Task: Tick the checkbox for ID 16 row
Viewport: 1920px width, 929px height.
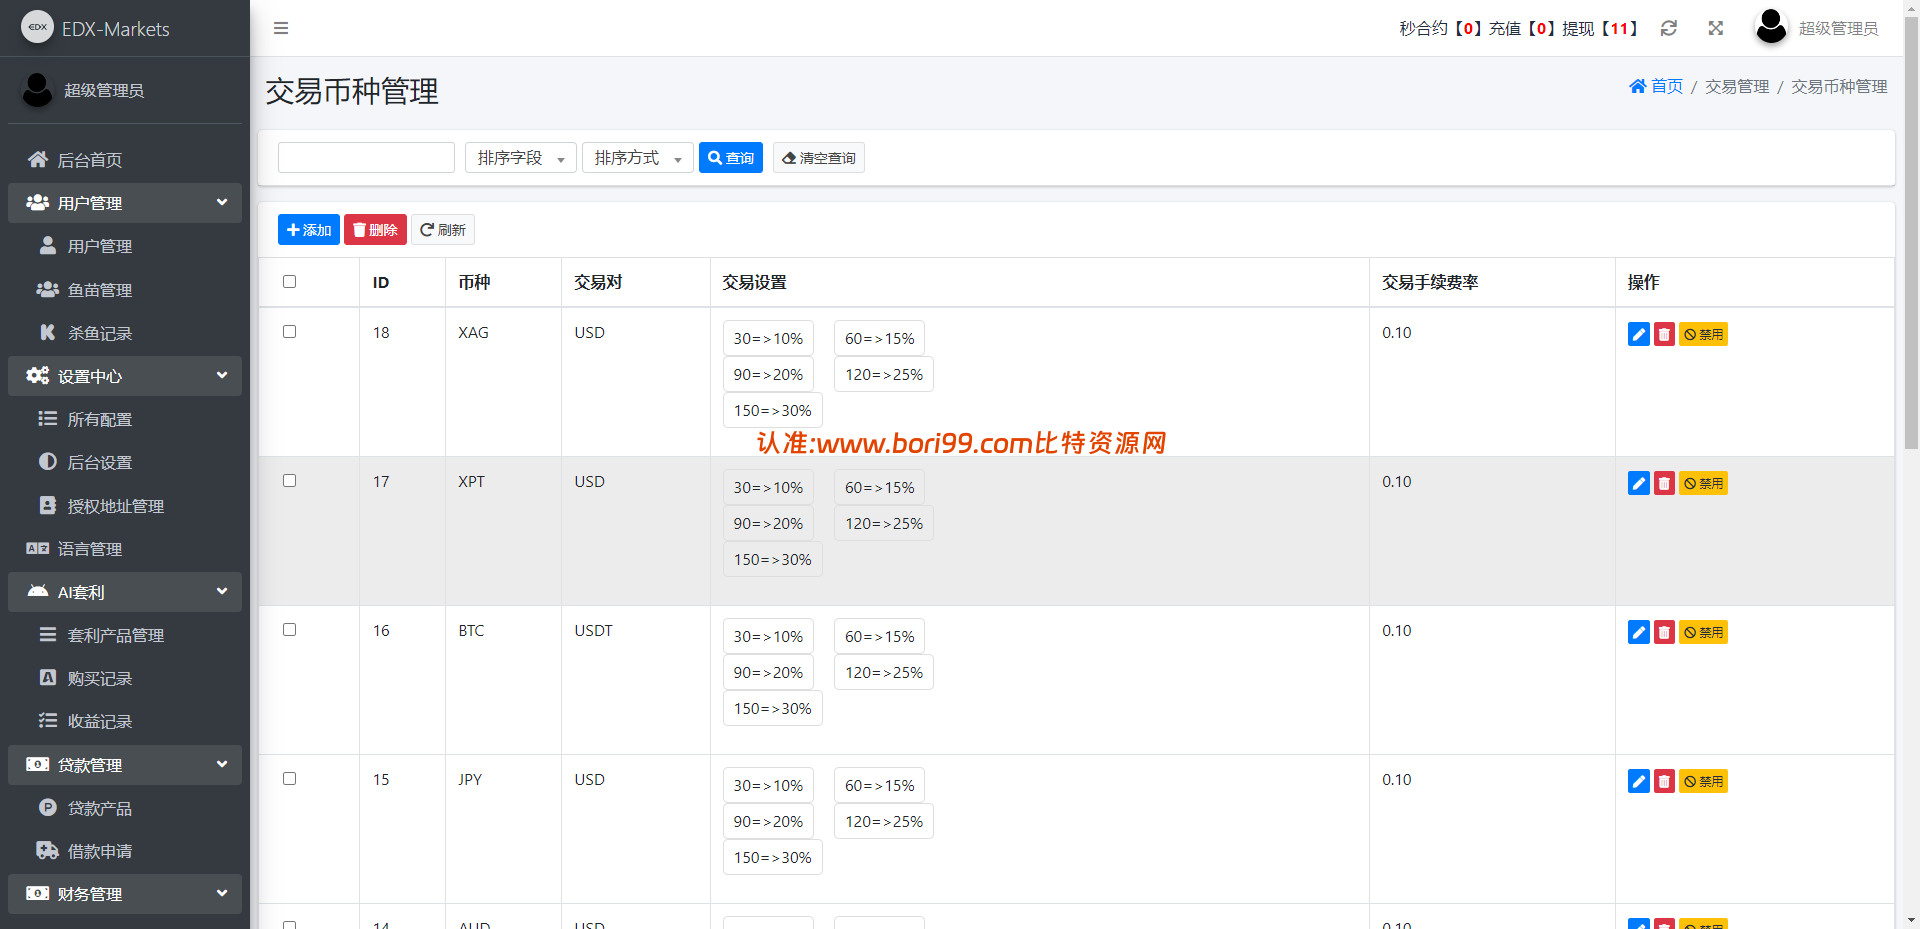Action: click(x=290, y=630)
